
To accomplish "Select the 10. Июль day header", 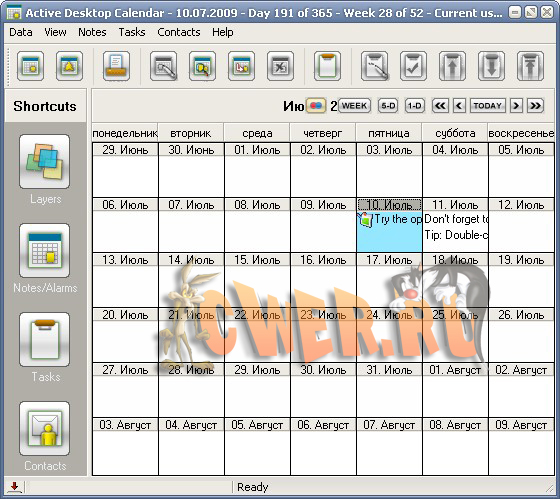I will pos(389,205).
